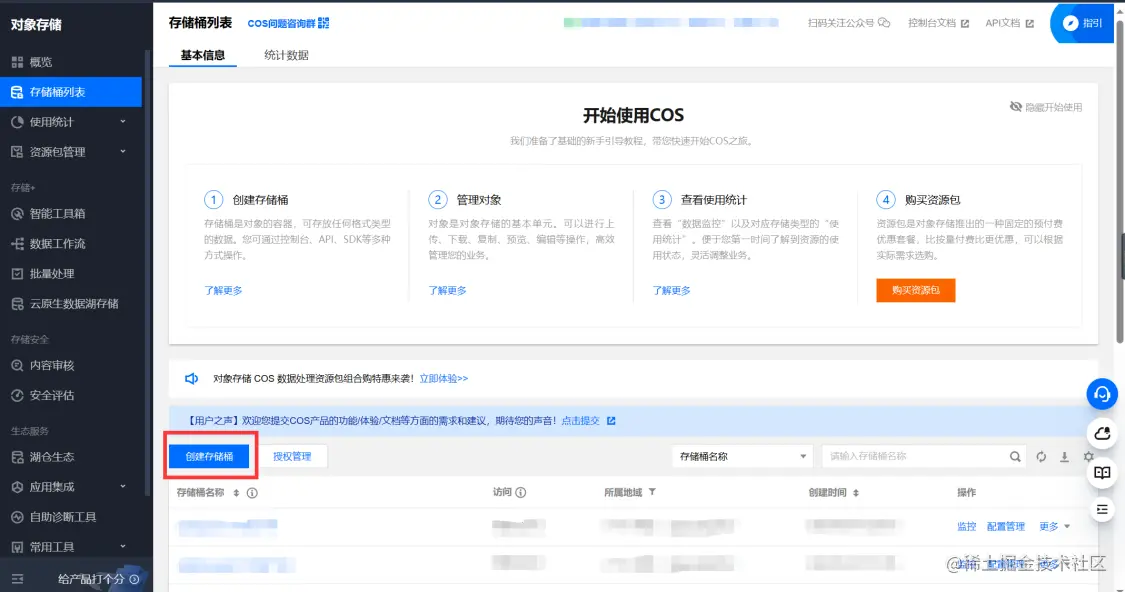This screenshot has width=1125, height=592.
Task: Open 湖仓生态 under 生态服务
Action: [52, 457]
